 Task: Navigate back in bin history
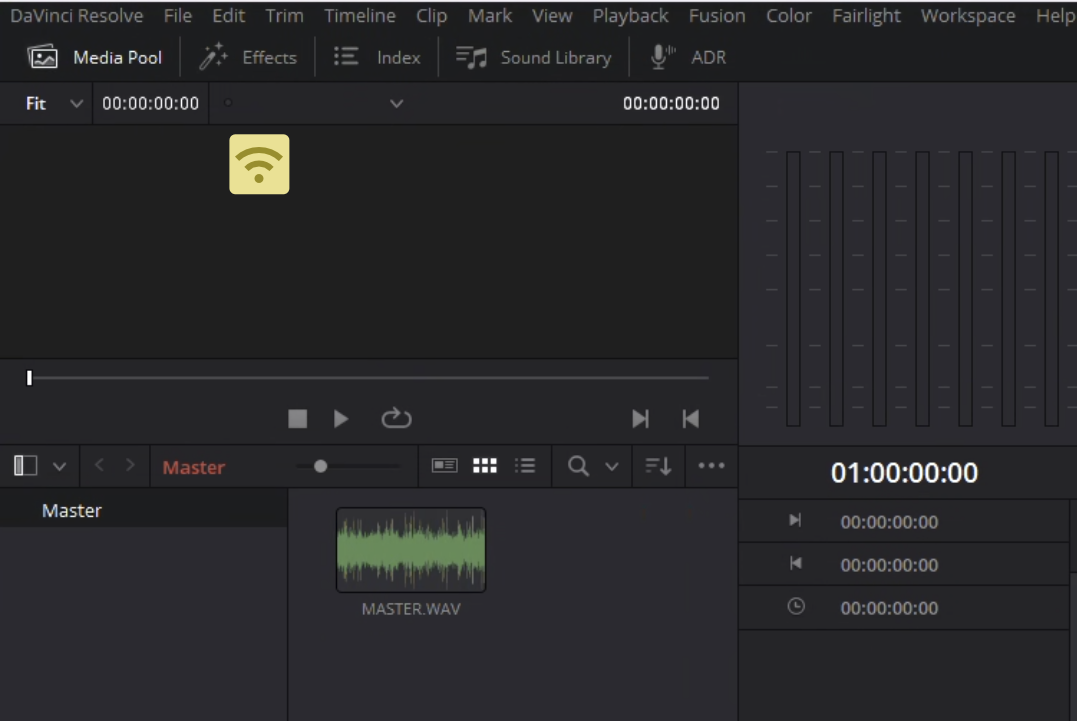point(99,466)
